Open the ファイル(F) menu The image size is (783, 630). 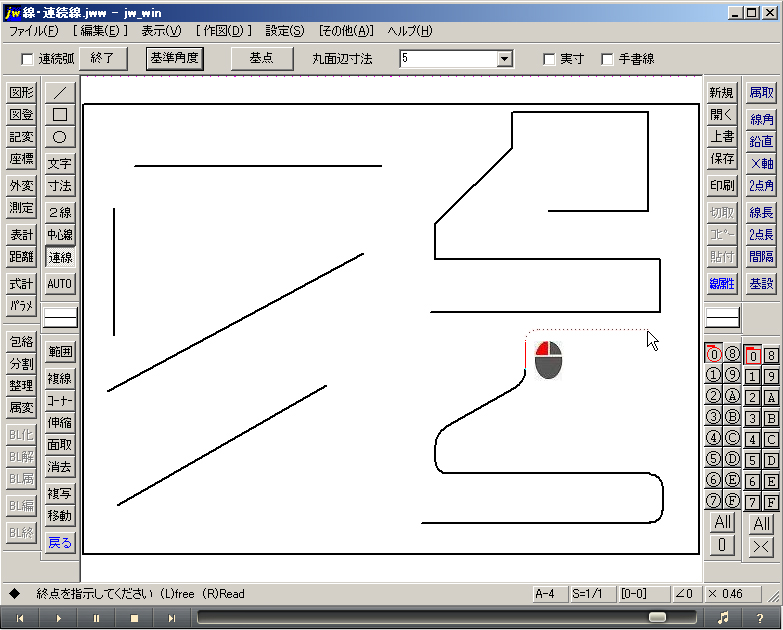[x=33, y=31]
